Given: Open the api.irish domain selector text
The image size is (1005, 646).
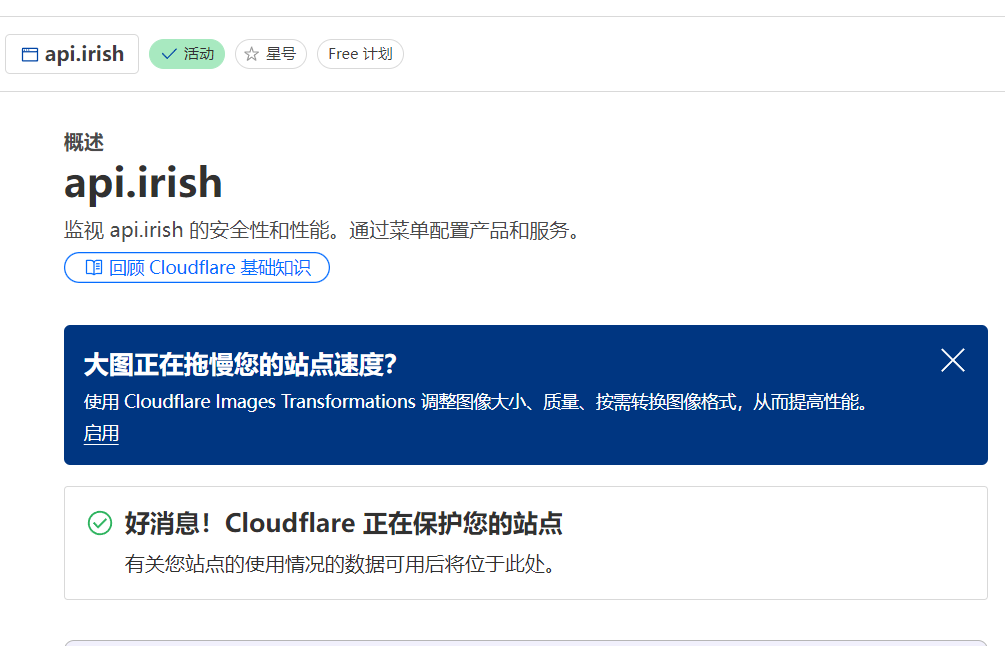Looking at the screenshot, I should [84, 54].
